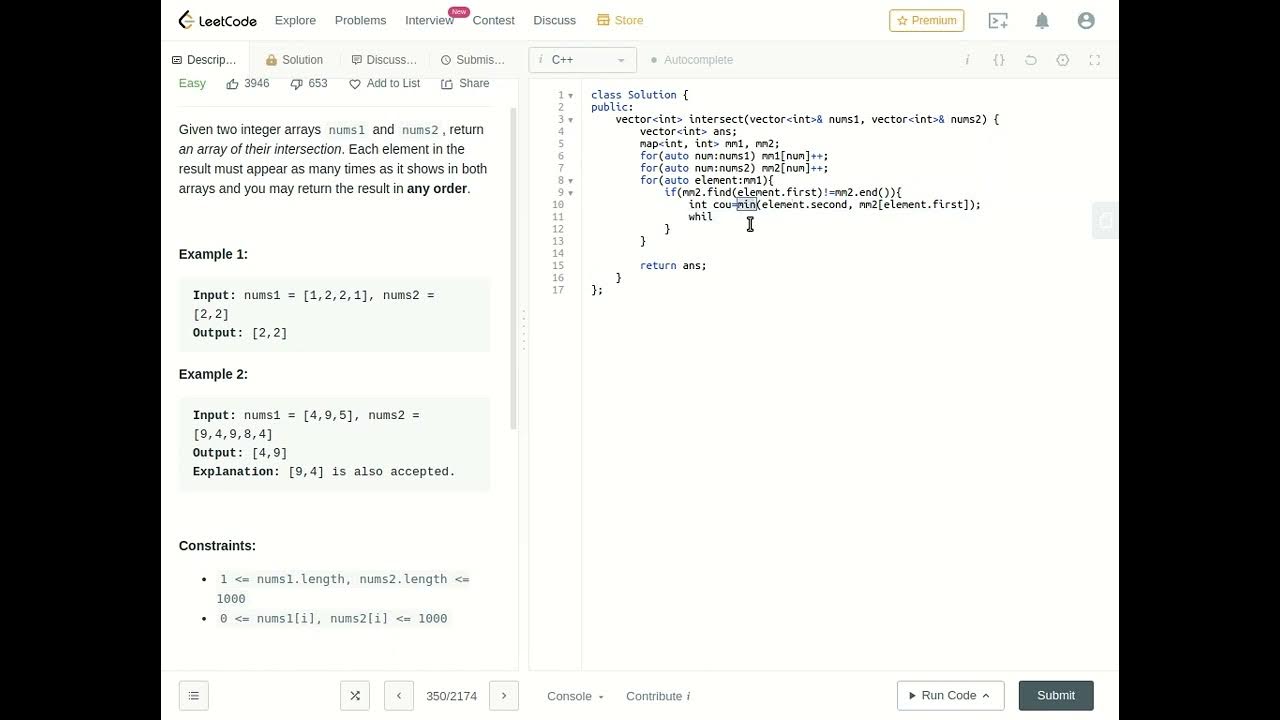Click the 'Constraints:' heading
This screenshot has height=720, width=1280.
pos(217,546)
